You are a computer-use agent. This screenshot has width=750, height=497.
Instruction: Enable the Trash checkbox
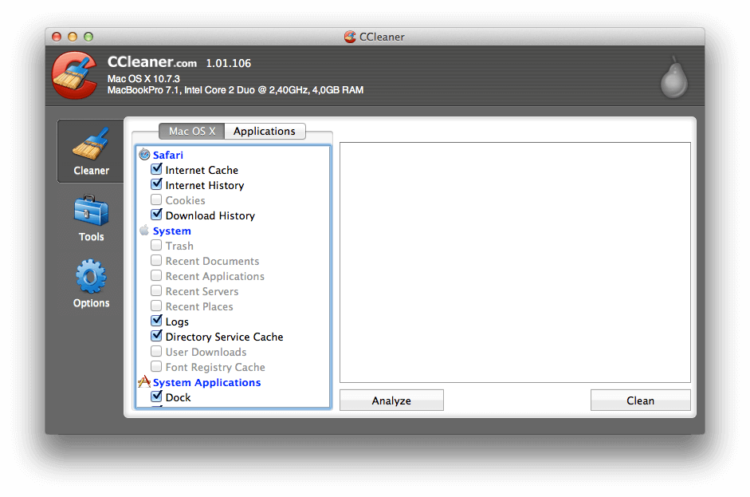(x=156, y=245)
